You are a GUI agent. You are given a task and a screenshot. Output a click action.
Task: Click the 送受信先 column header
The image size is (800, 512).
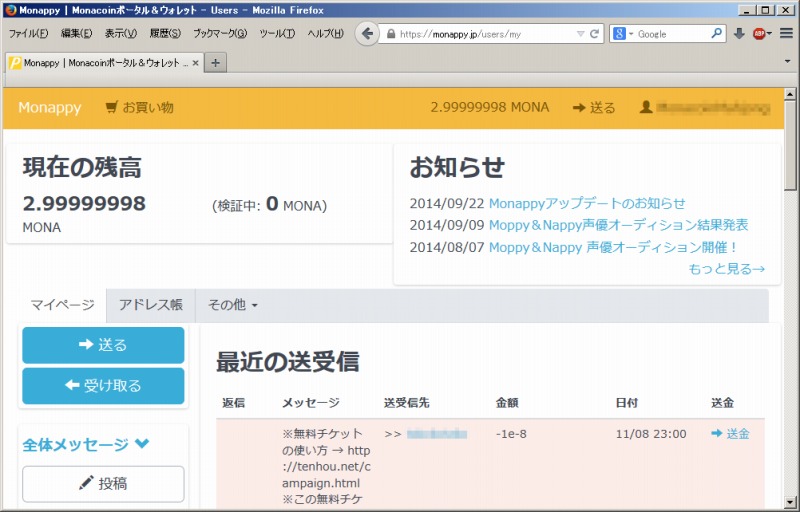click(407, 403)
